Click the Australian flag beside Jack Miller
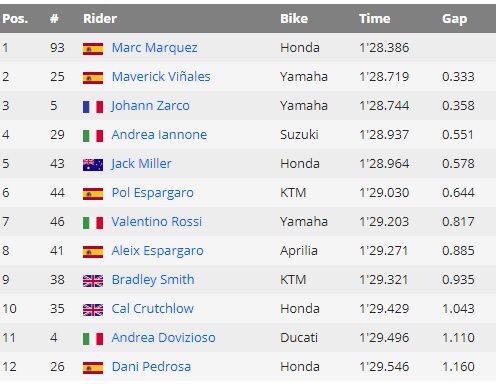 pos(93,165)
